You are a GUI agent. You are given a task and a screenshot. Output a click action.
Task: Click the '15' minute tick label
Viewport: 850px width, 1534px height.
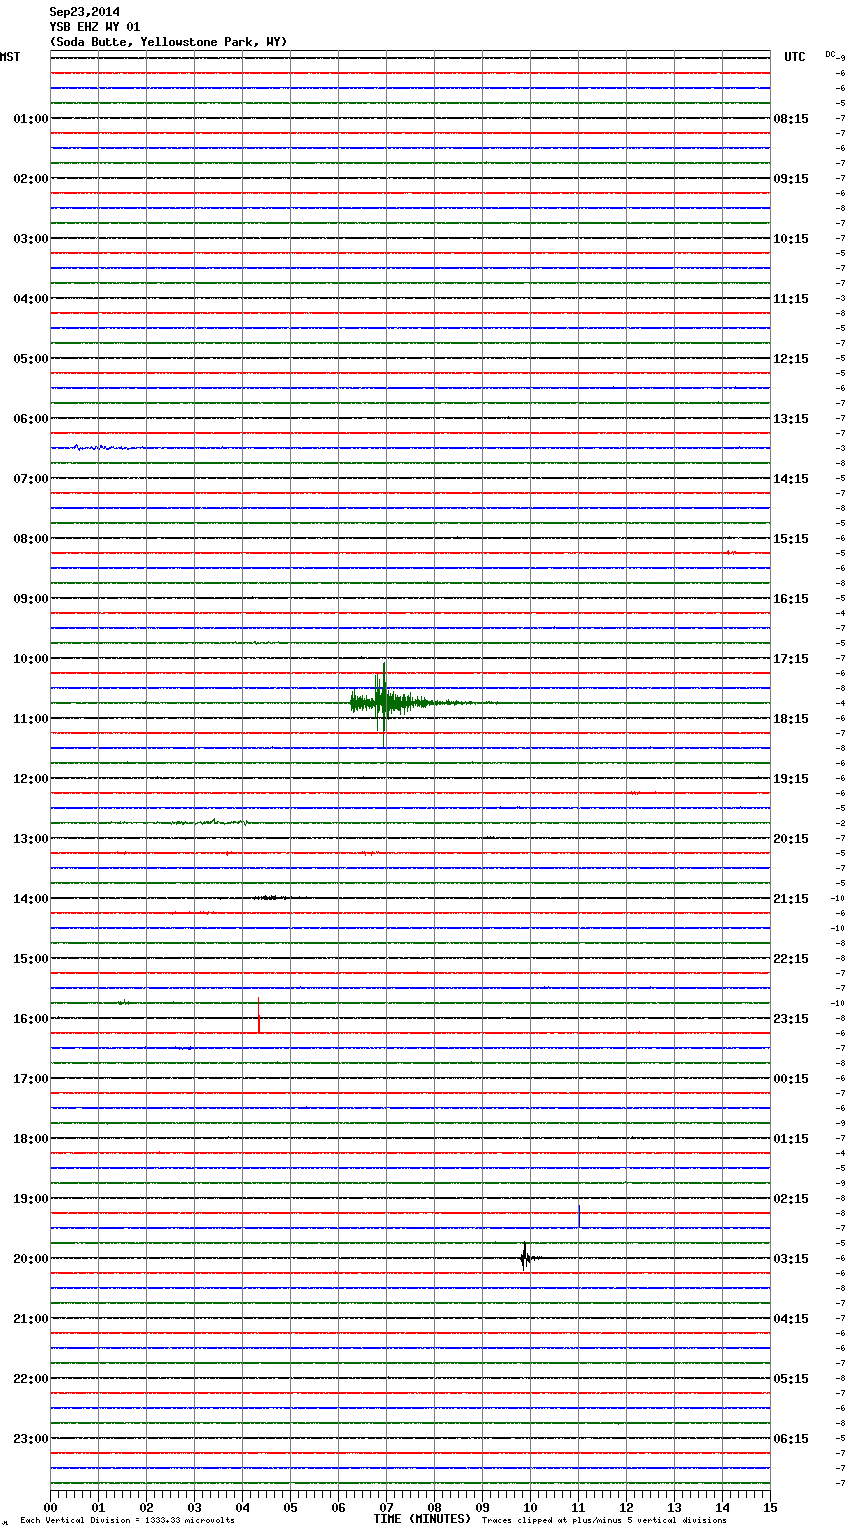click(770, 1507)
